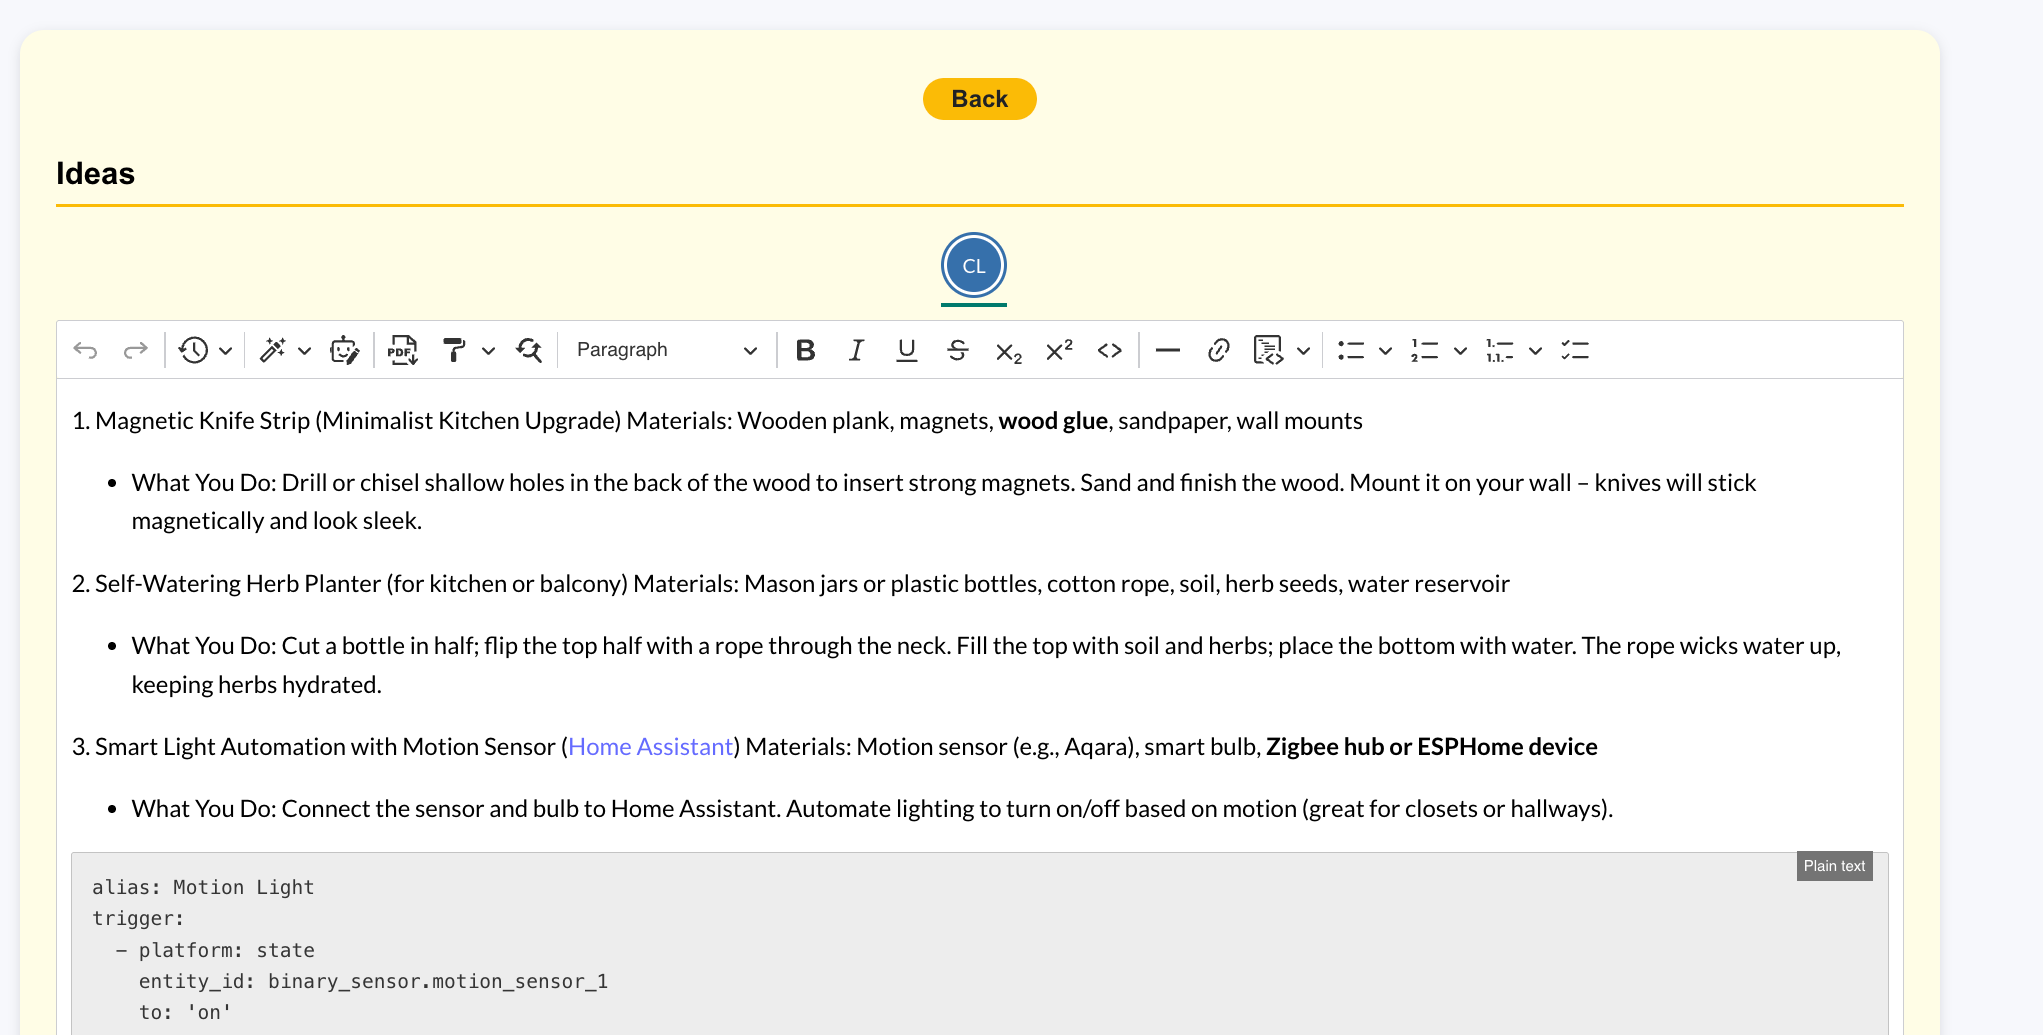
Task: Click the insert link icon
Action: 1218,350
